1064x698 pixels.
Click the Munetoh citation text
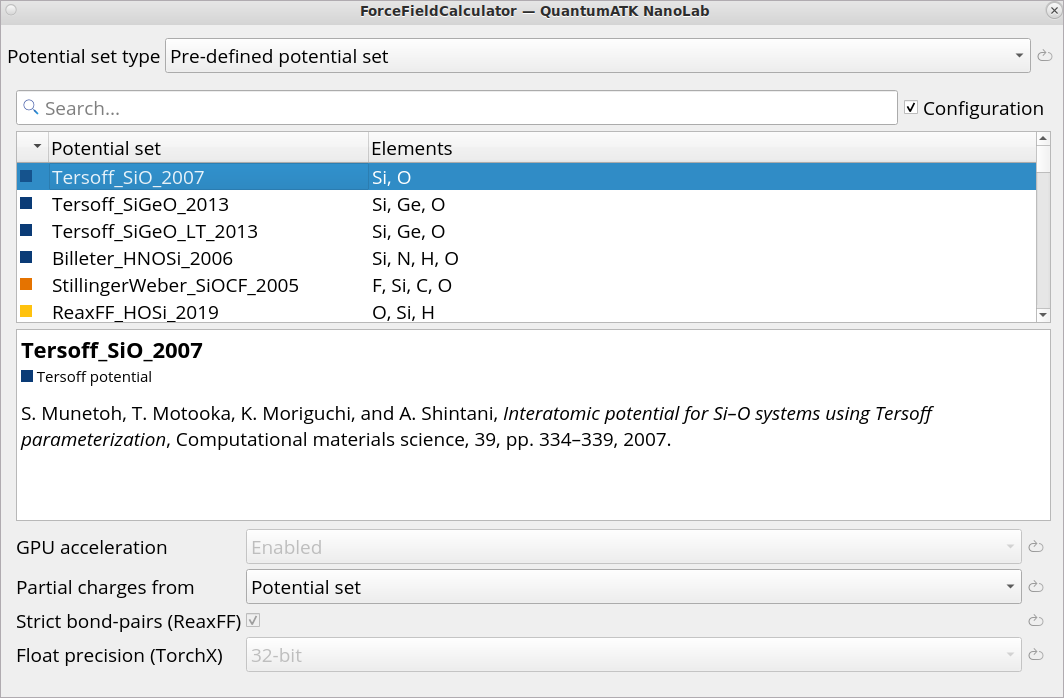(x=476, y=427)
